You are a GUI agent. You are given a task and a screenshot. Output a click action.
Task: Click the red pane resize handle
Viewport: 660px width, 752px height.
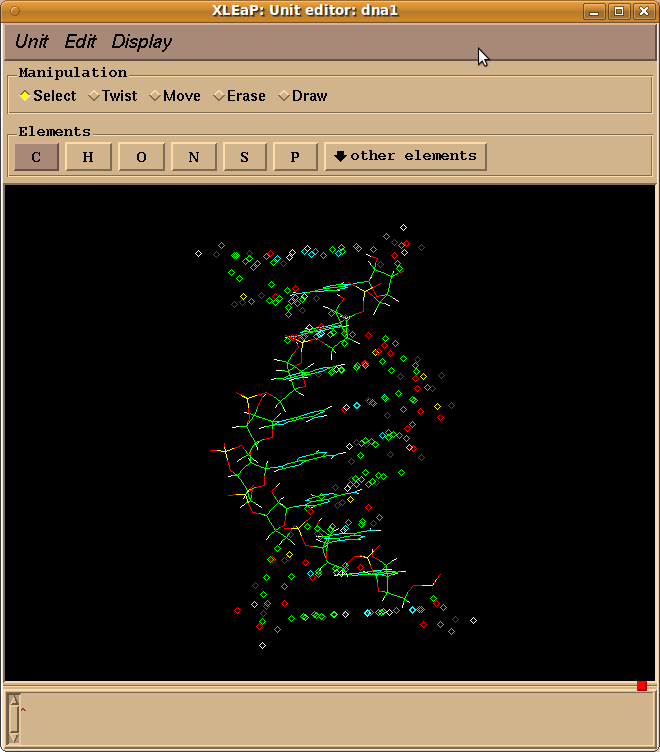pos(642,685)
